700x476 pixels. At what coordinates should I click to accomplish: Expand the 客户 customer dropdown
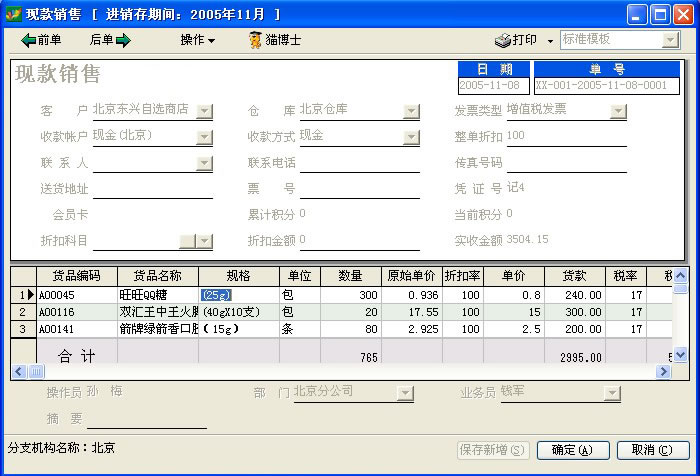204,111
